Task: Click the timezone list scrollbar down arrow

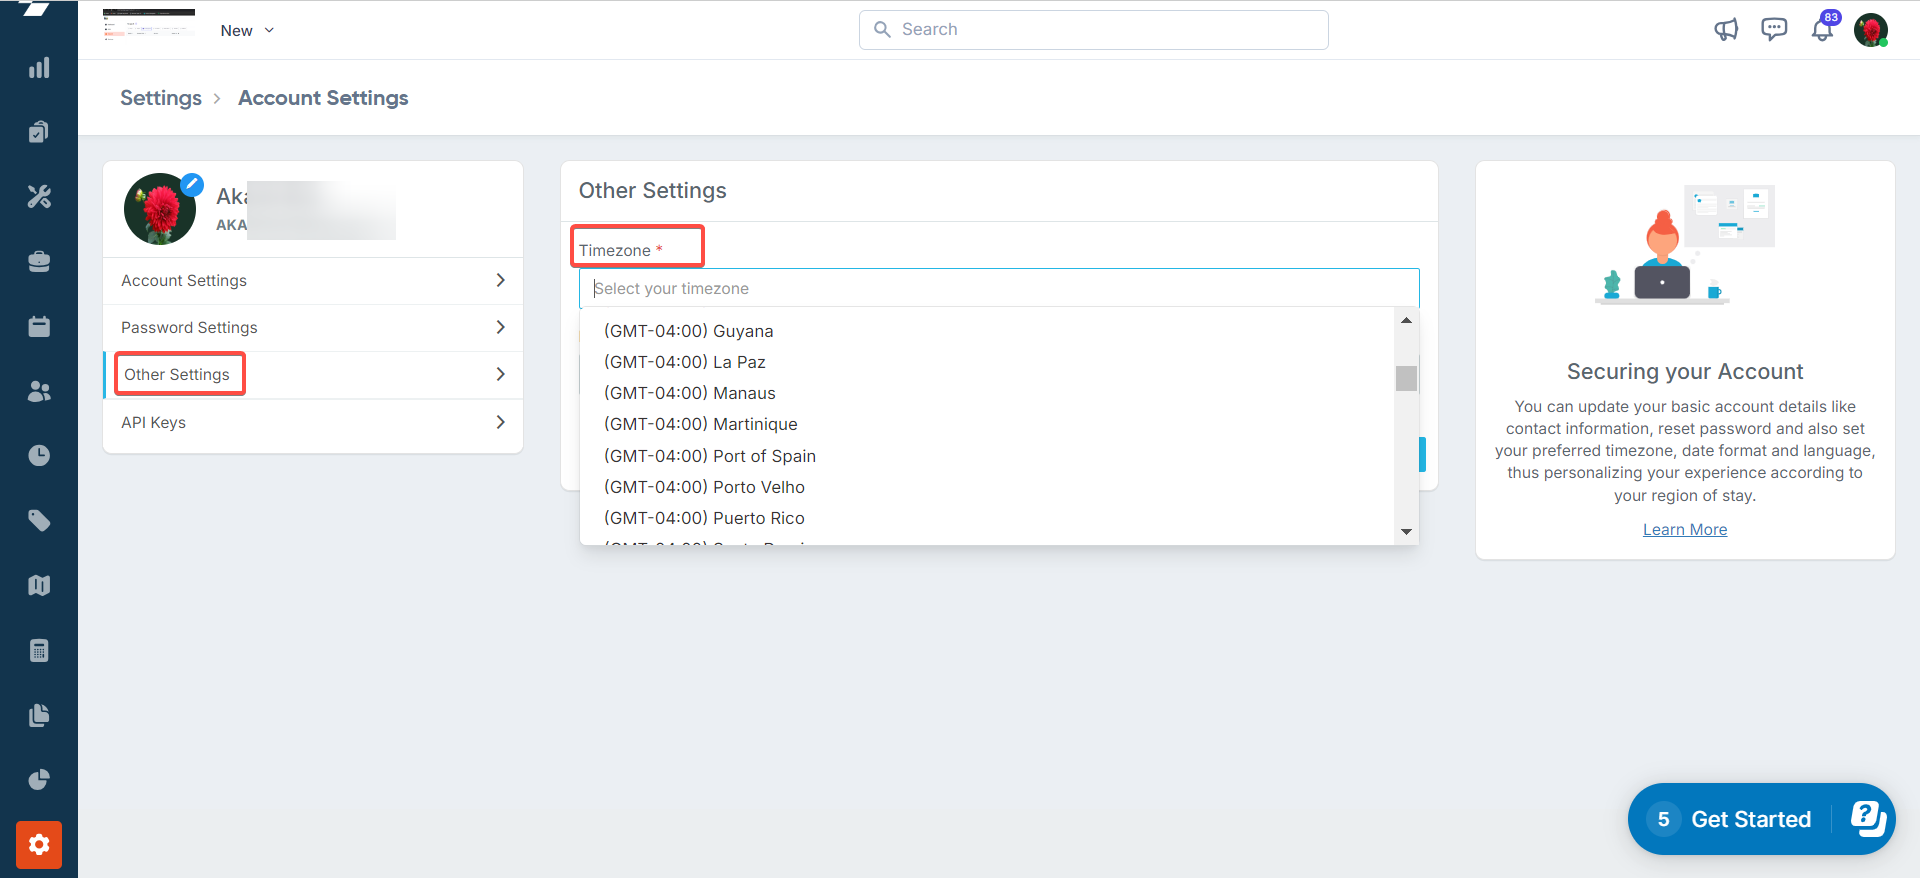Action: 1406,532
